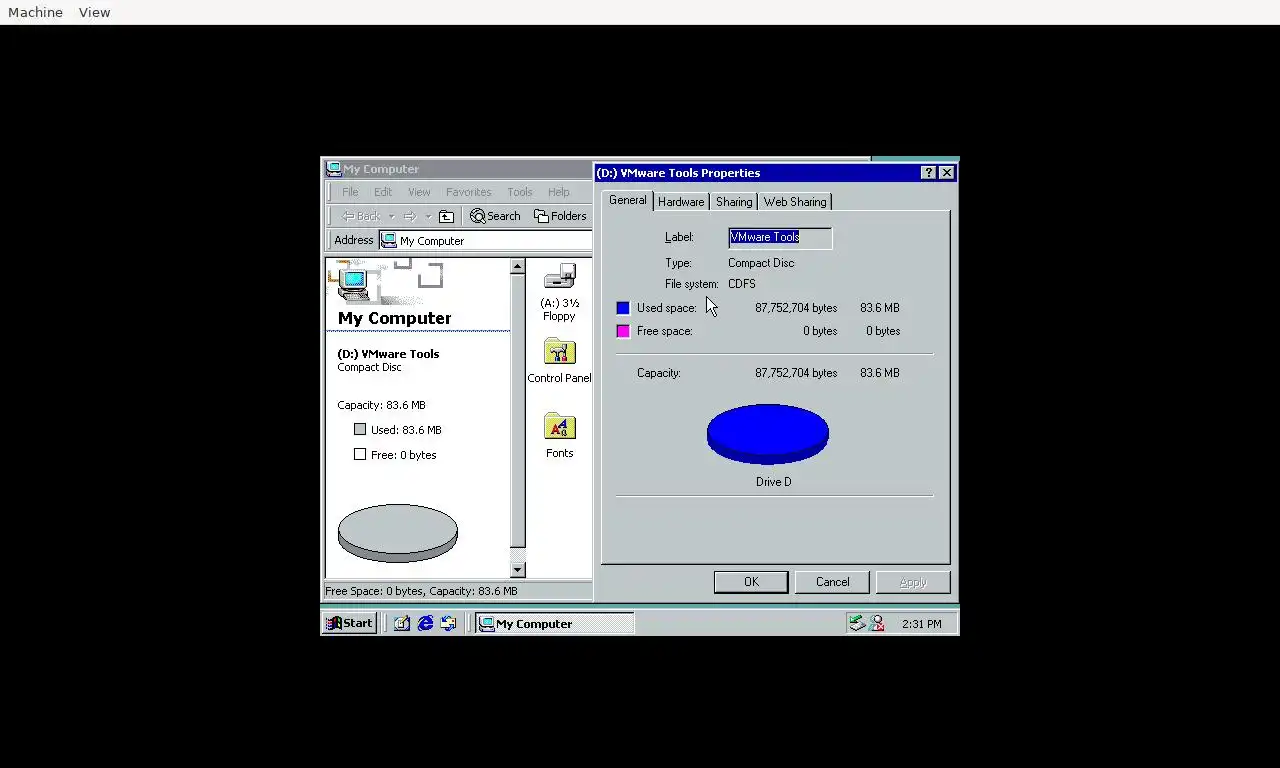This screenshot has width=1280, height=768.
Task: Click the Forward arrow toolbar button
Action: pos(409,216)
